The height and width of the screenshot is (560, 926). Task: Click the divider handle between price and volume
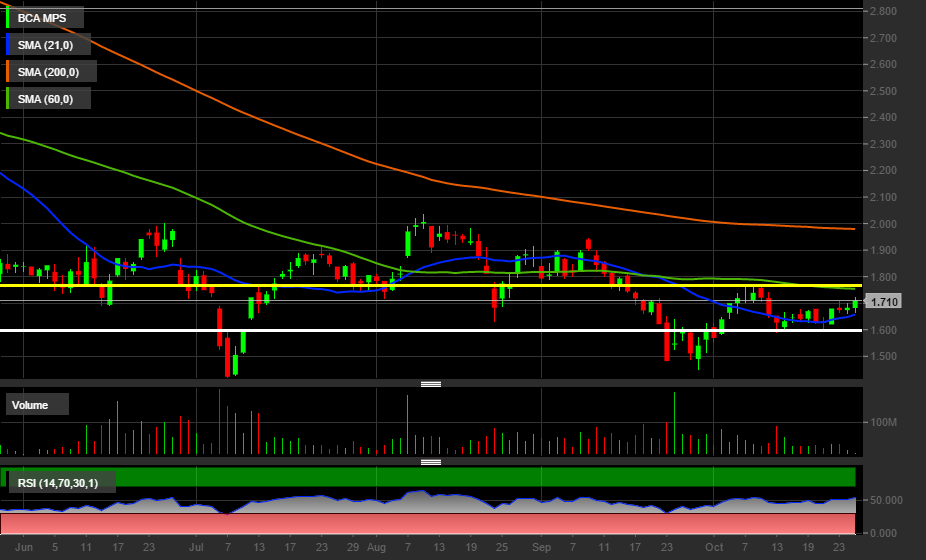click(x=431, y=385)
